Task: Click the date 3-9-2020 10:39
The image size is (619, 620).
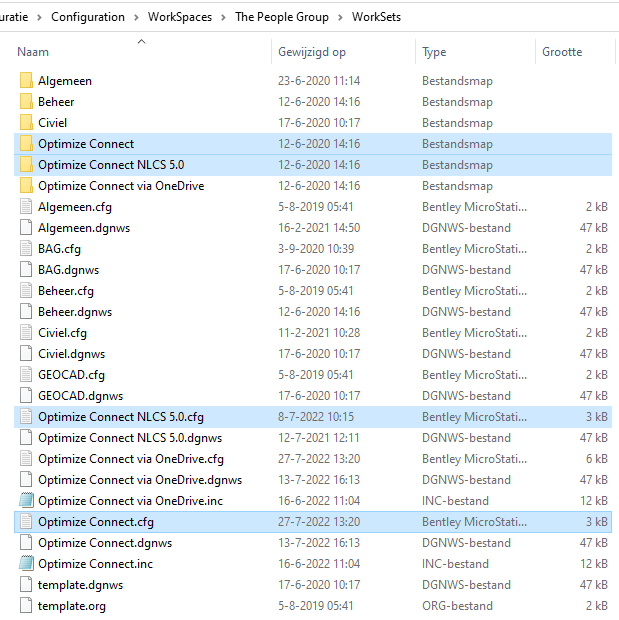Action: pyautogui.click(x=316, y=249)
